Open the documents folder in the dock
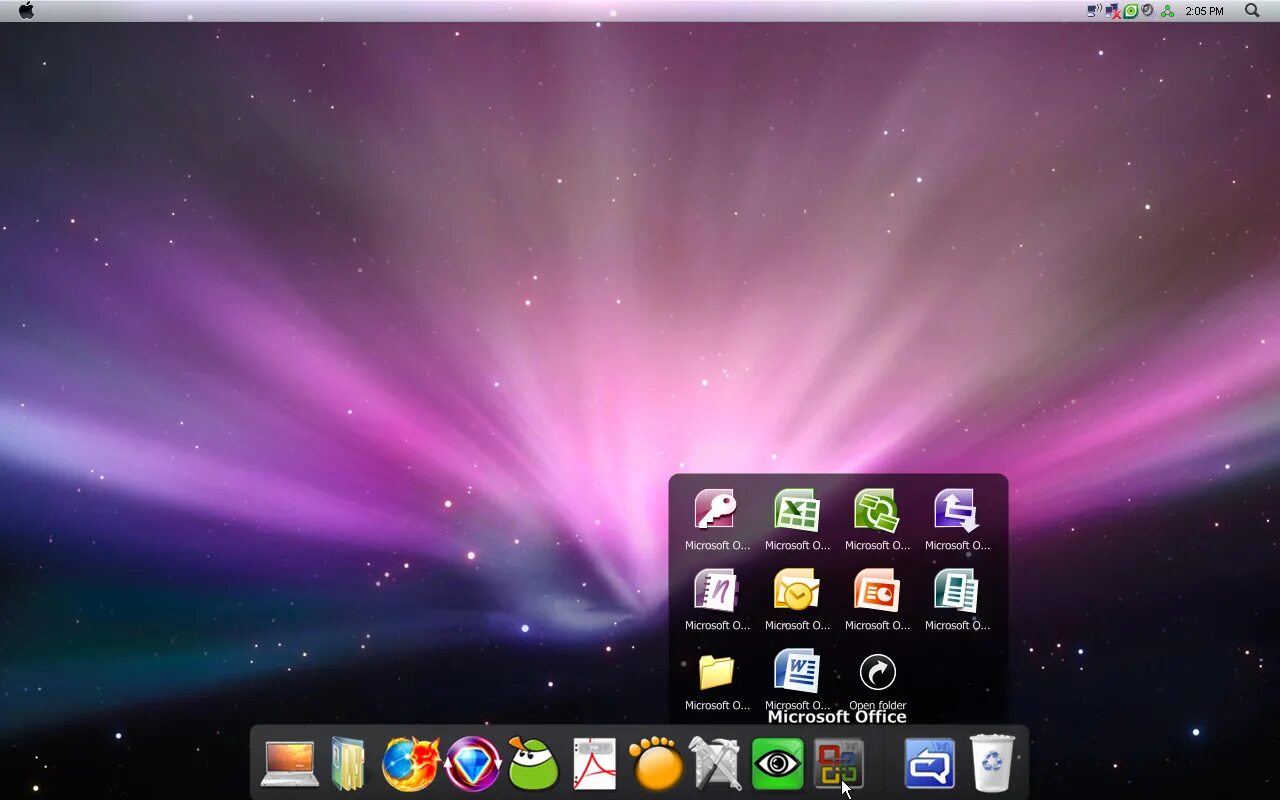Image resolution: width=1280 pixels, height=800 pixels. coord(348,764)
